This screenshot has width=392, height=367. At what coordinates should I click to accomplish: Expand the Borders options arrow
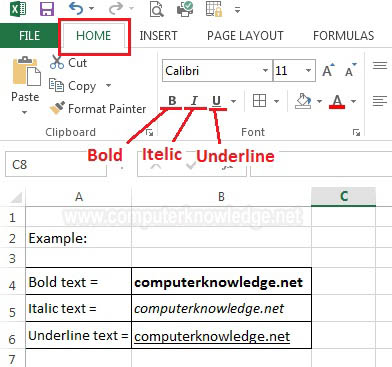pos(276,101)
